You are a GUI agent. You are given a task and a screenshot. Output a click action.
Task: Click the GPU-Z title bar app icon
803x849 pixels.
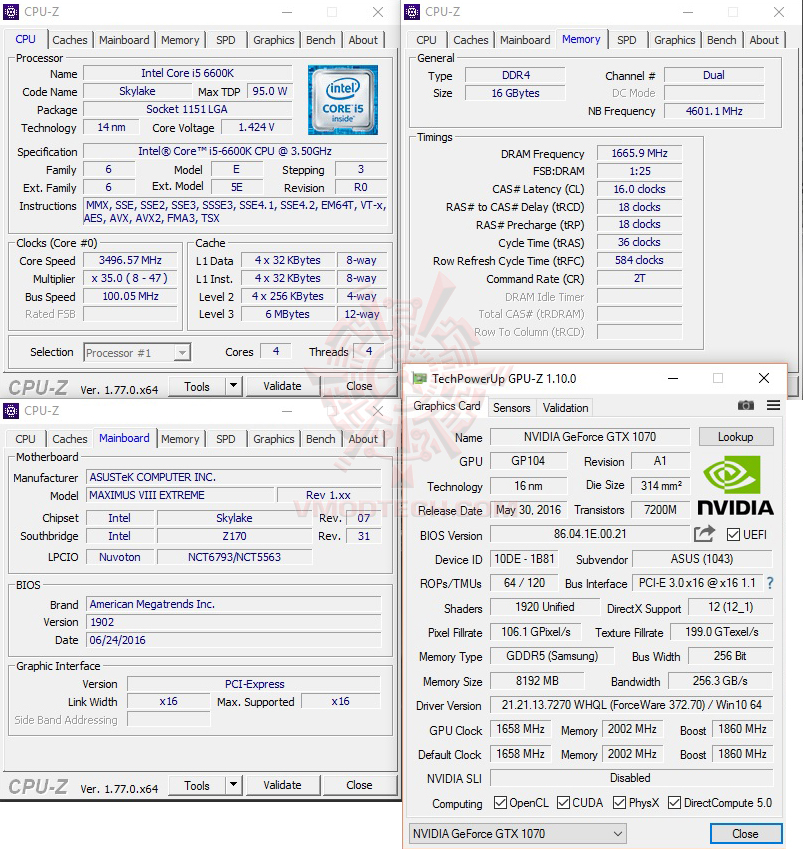point(419,378)
